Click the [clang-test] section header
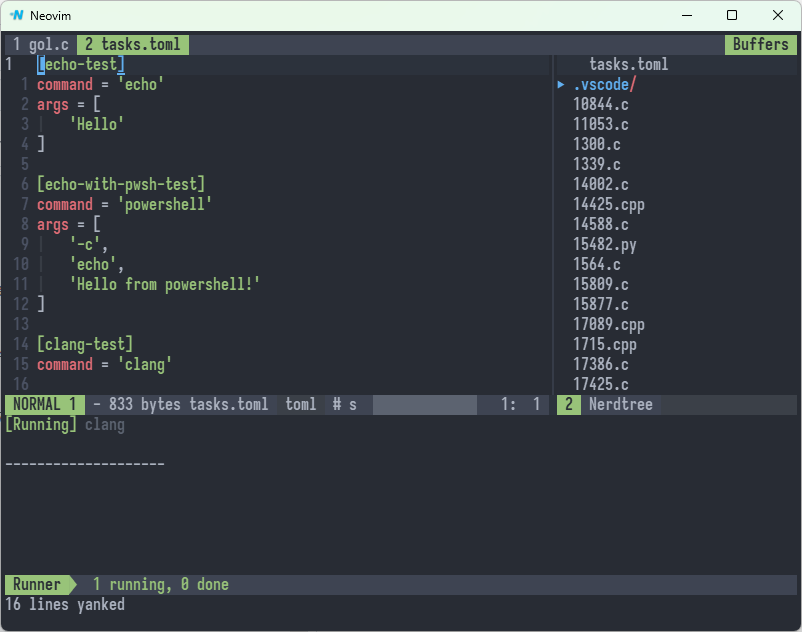The width and height of the screenshot is (802, 632). coord(85,344)
